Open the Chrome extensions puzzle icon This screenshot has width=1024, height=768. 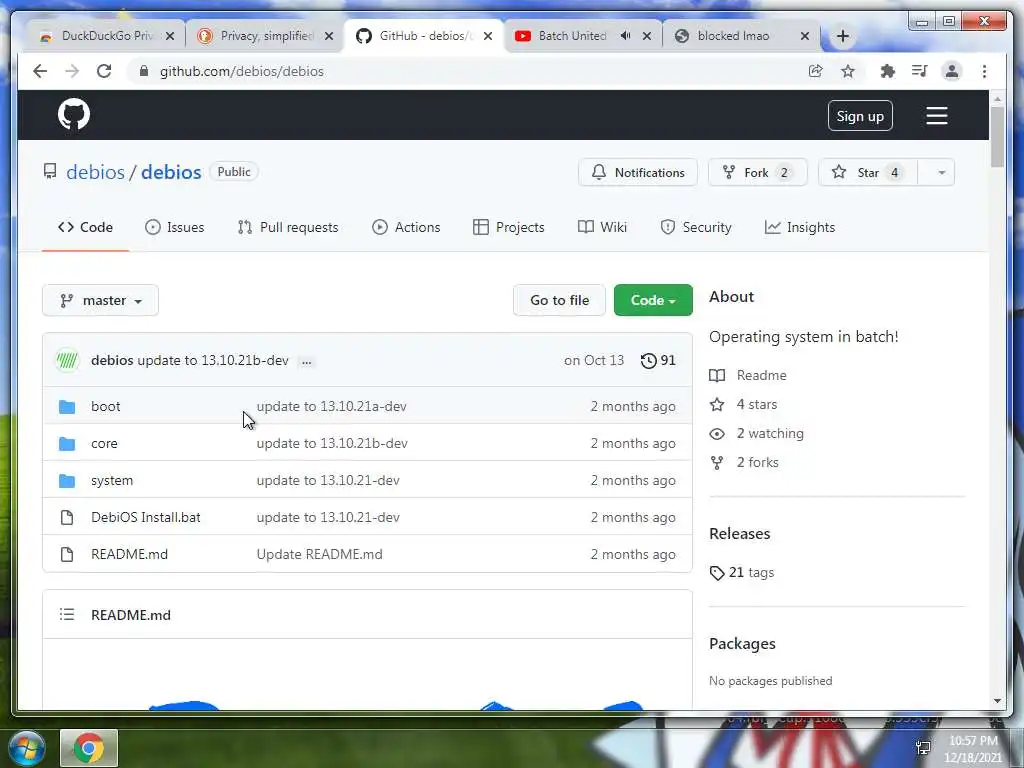(x=888, y=71)
